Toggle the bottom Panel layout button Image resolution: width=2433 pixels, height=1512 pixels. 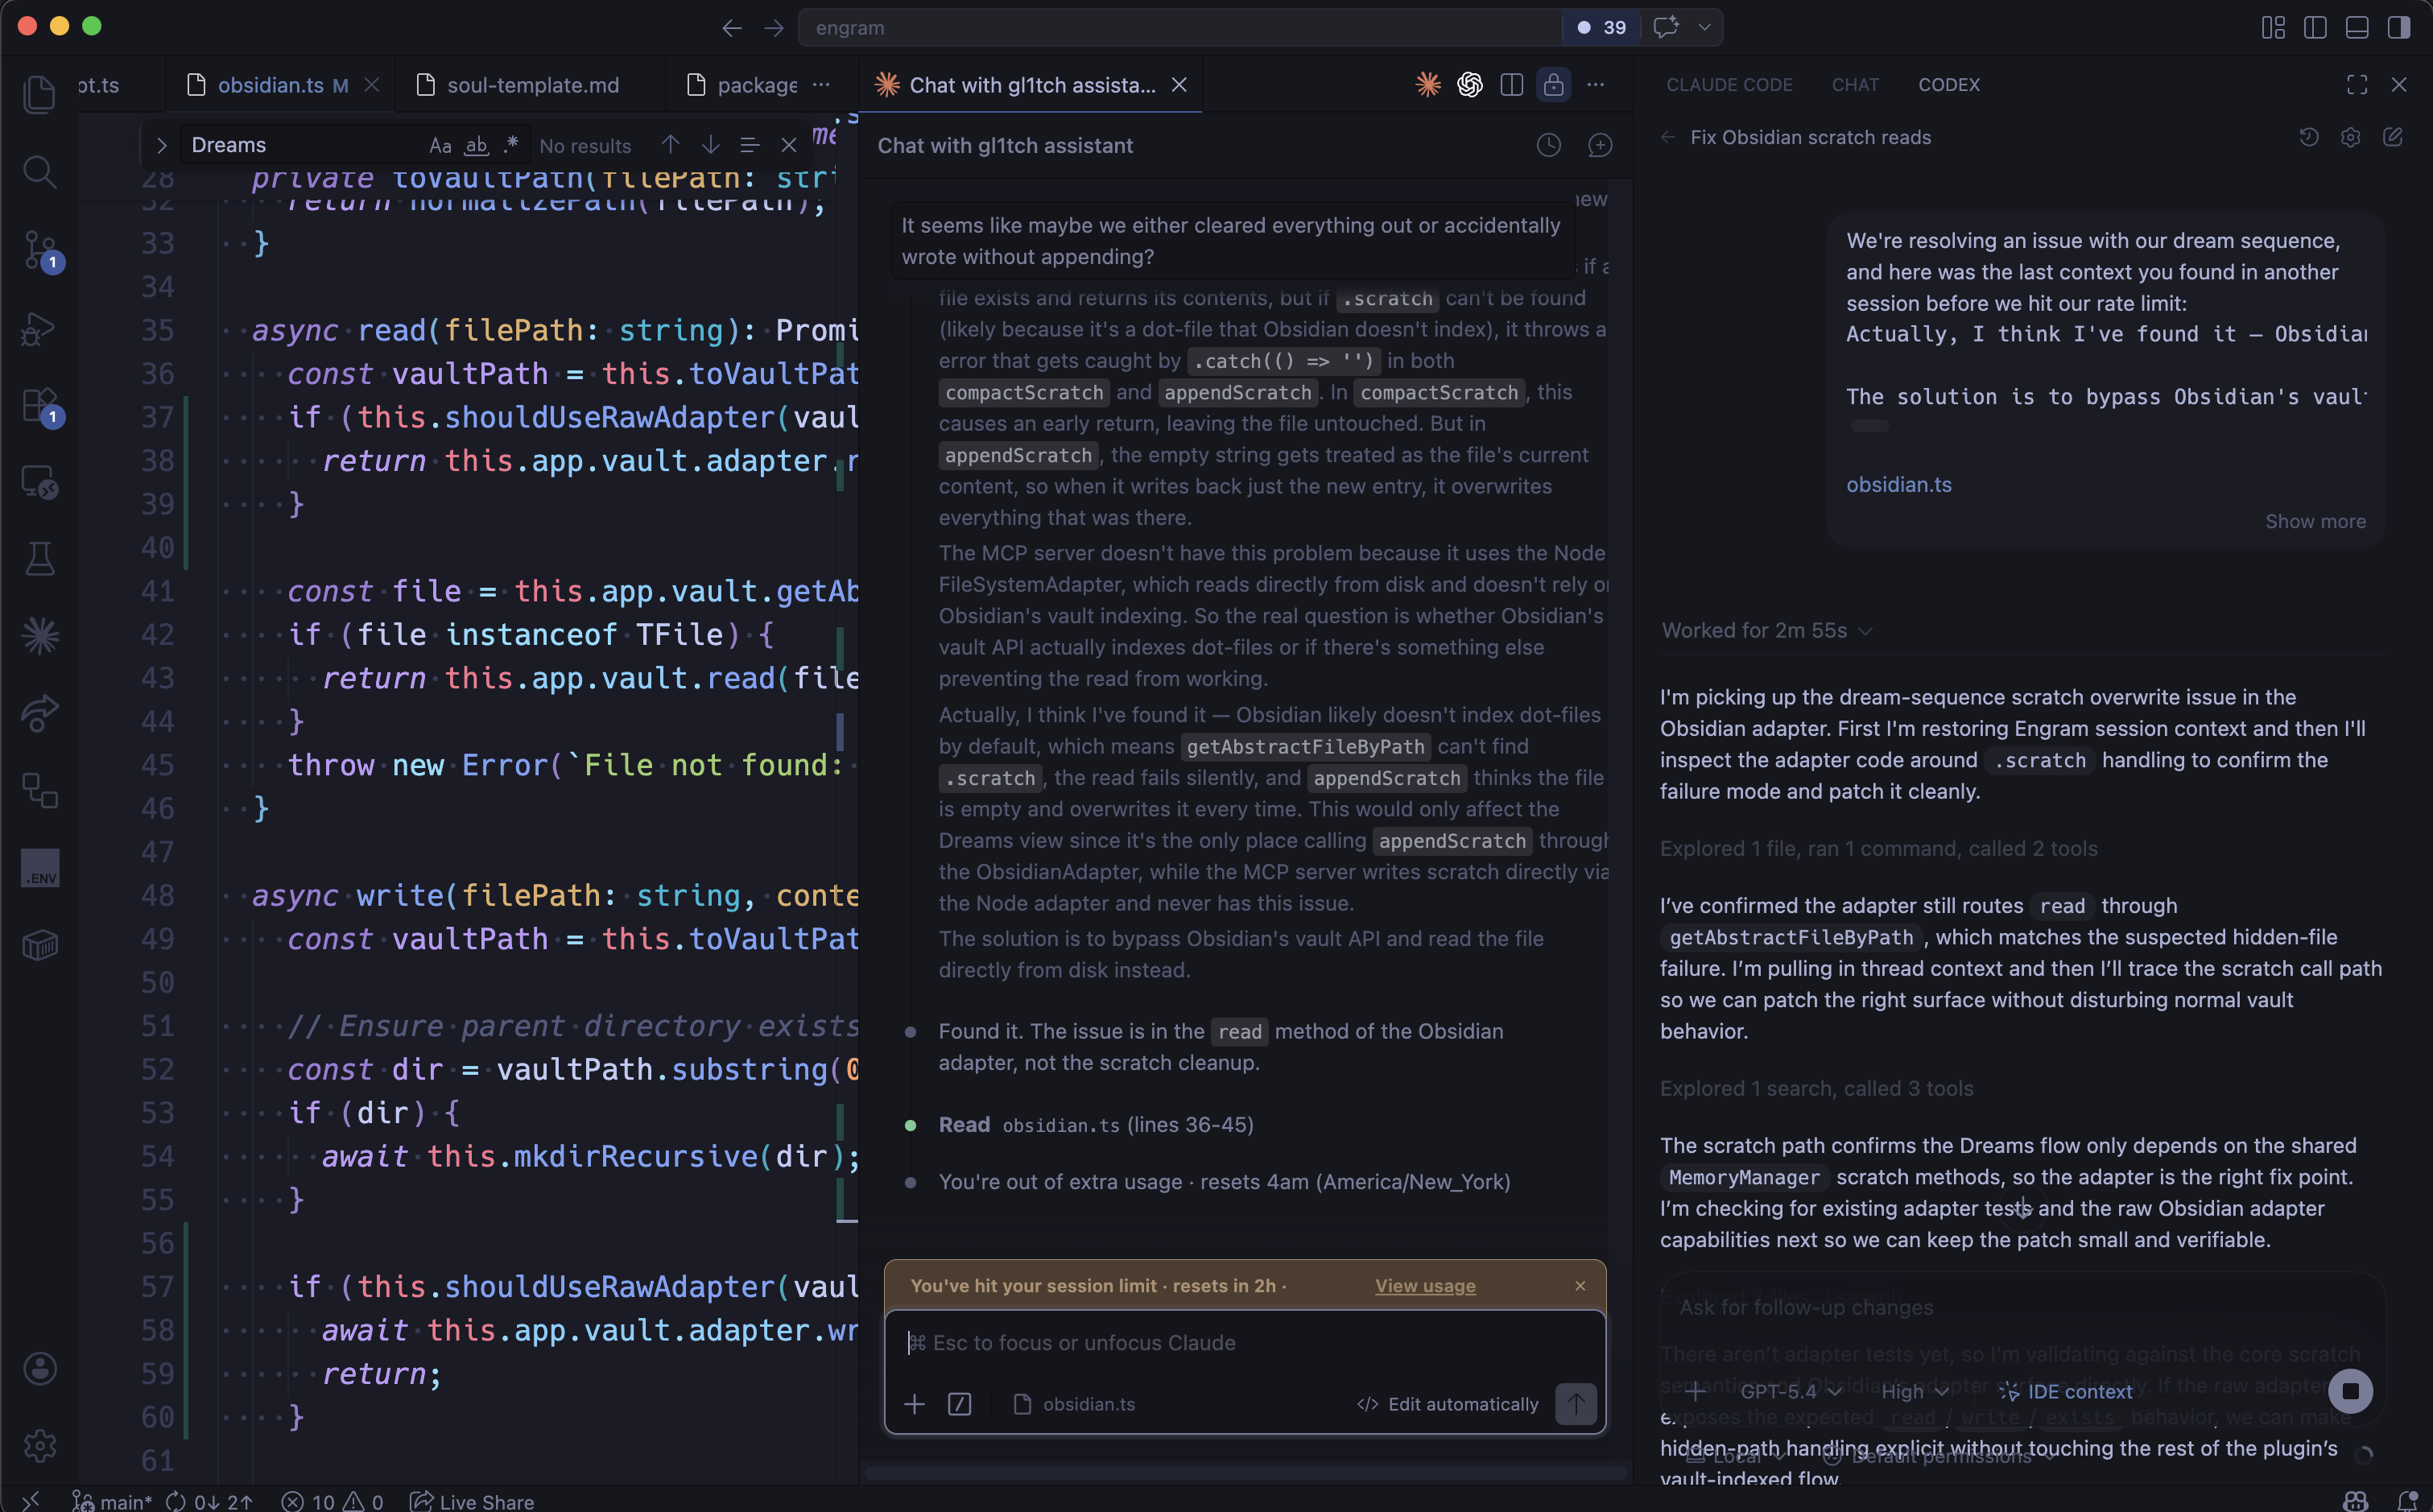tap(2357, 27)
